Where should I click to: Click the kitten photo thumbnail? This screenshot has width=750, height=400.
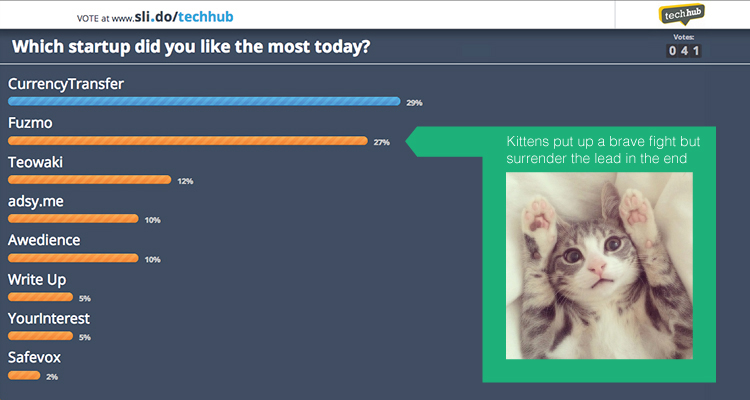599,266
